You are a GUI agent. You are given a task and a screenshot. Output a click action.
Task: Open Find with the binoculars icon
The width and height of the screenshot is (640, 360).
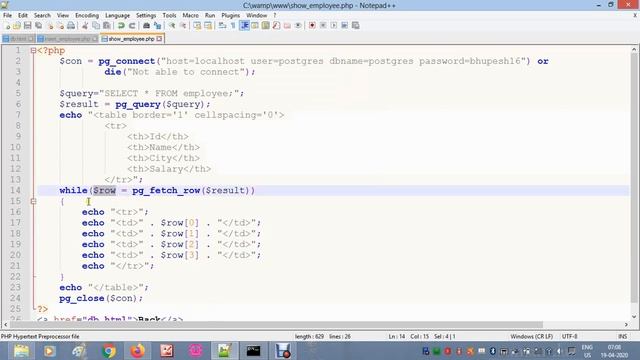click(146, 26)
